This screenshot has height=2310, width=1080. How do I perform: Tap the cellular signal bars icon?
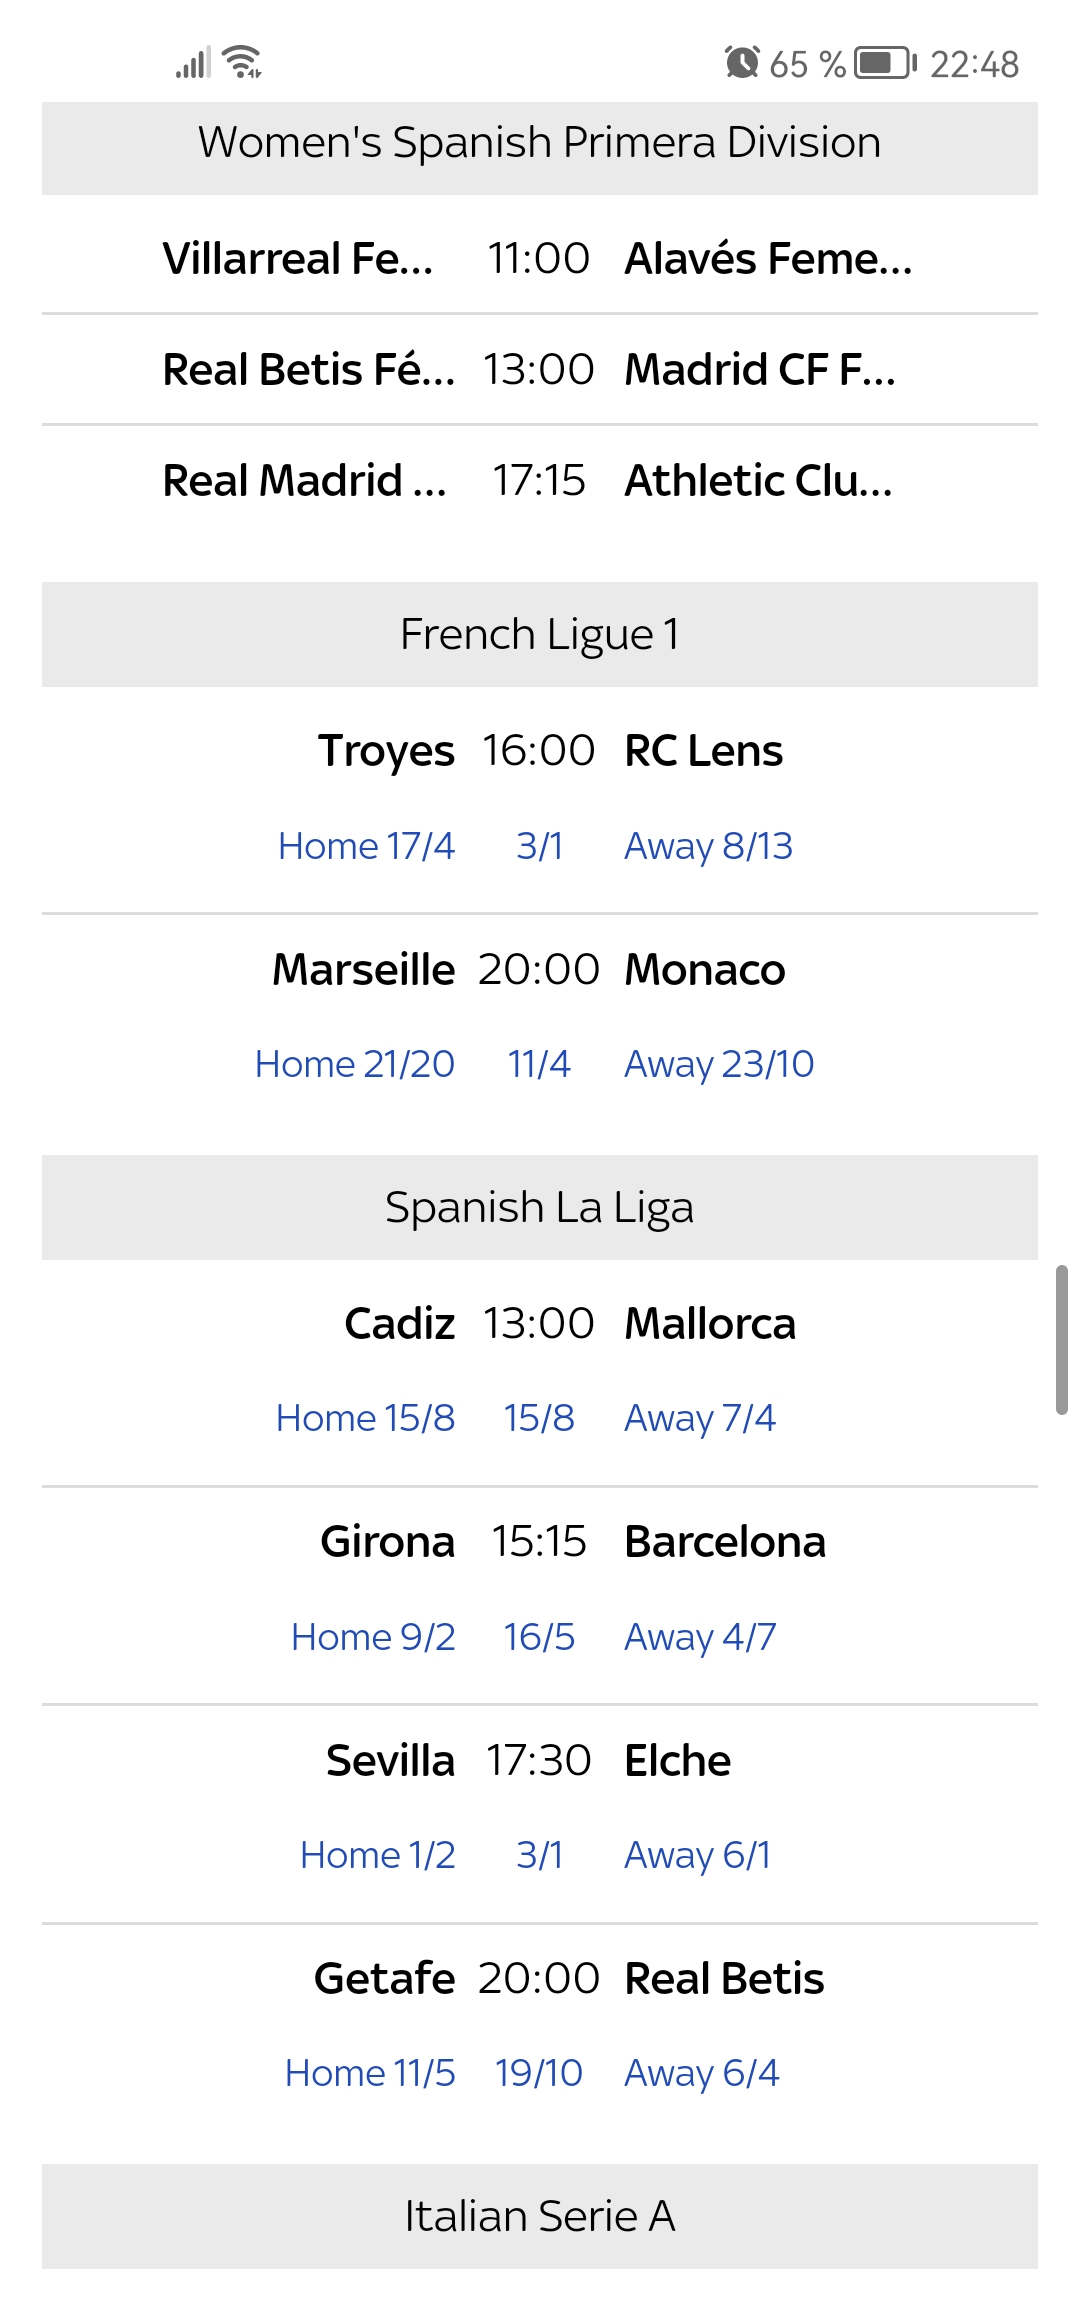coord(192,63)
